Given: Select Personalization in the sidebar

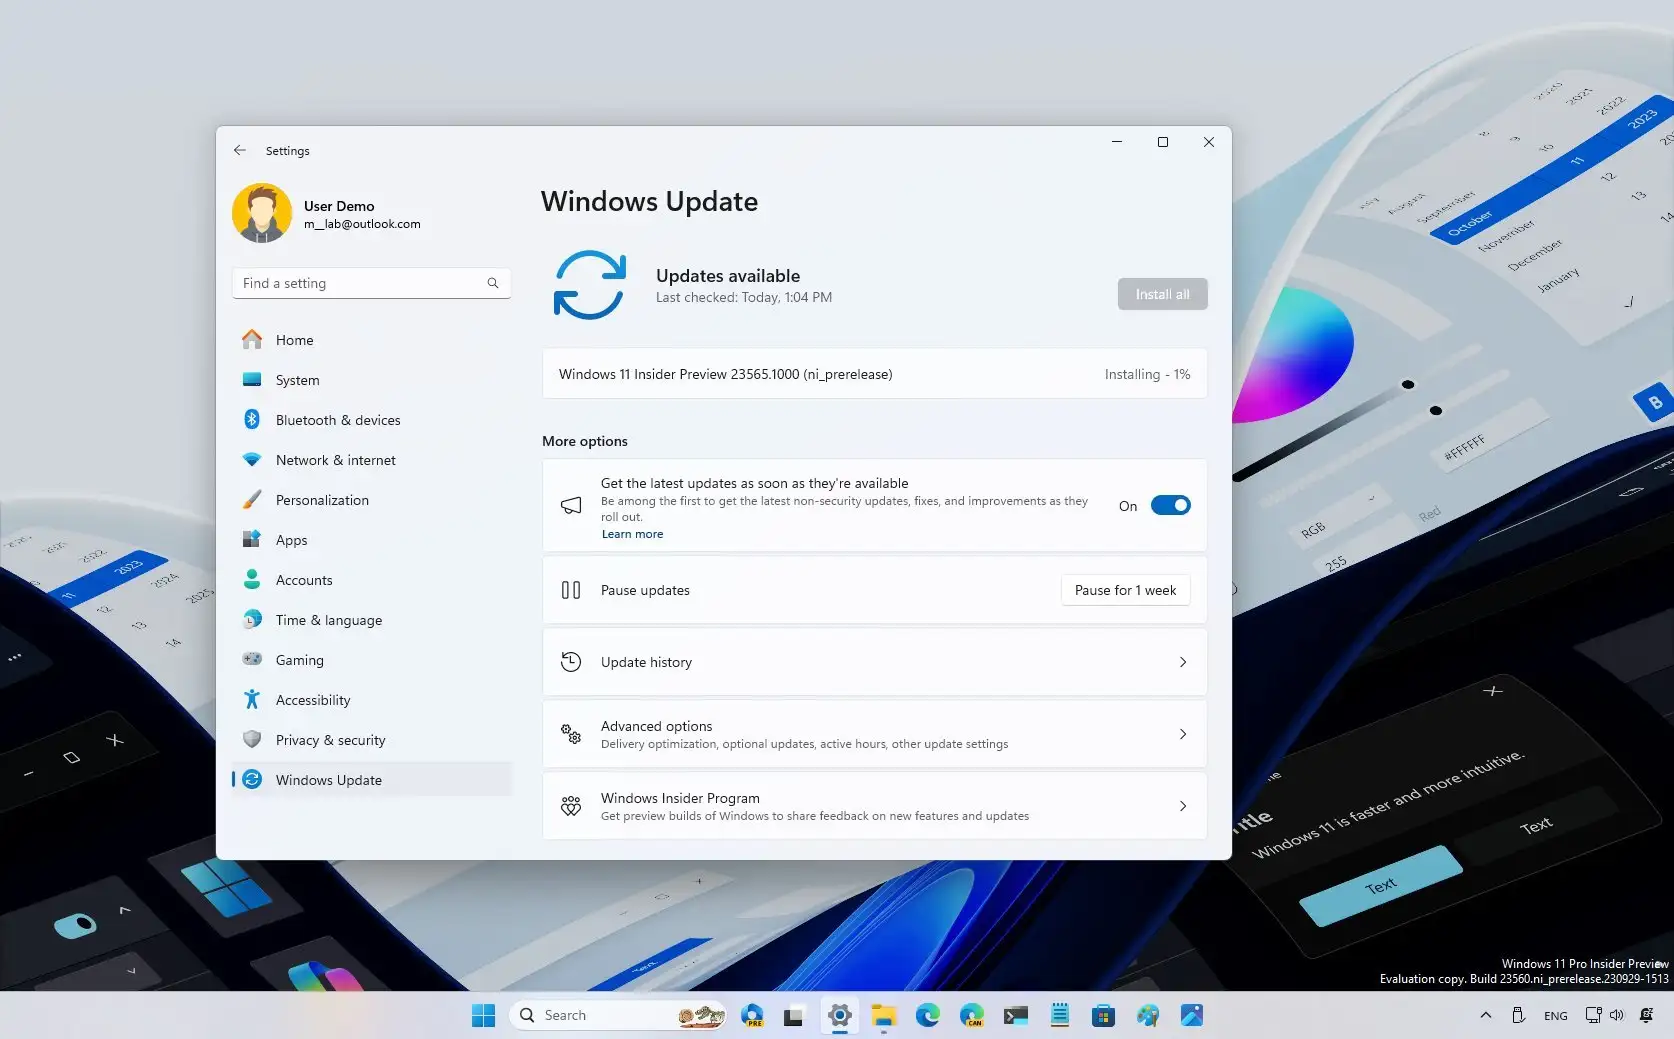Looking at the screenshot, I should 371,500.
